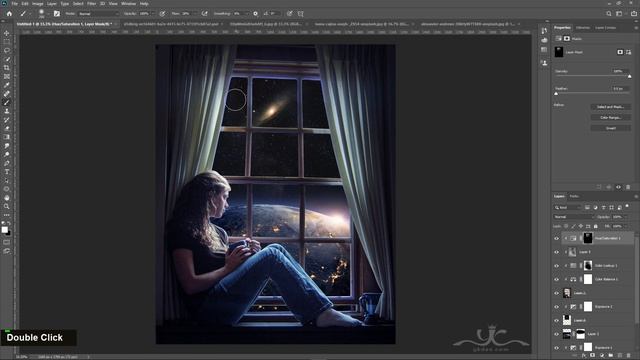The image size is (640, 360).
Task: Filter layers by type layers icon
Action: [603, 207]
